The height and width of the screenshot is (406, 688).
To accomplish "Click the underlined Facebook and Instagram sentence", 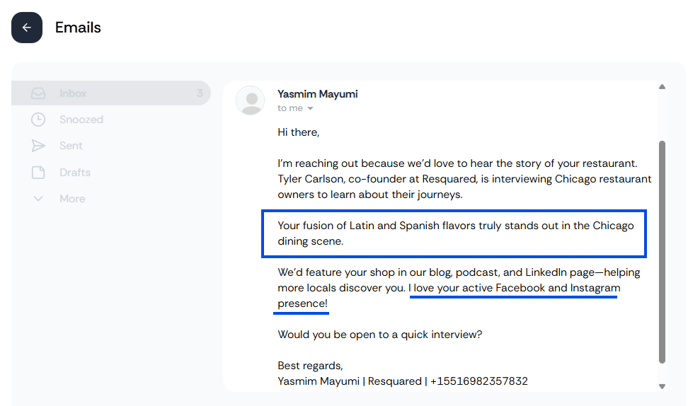I will (514, 288).
